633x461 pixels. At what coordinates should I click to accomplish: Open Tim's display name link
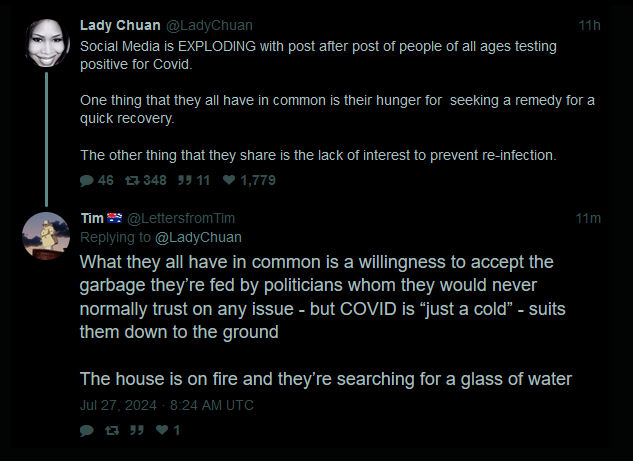pos(91,218)
